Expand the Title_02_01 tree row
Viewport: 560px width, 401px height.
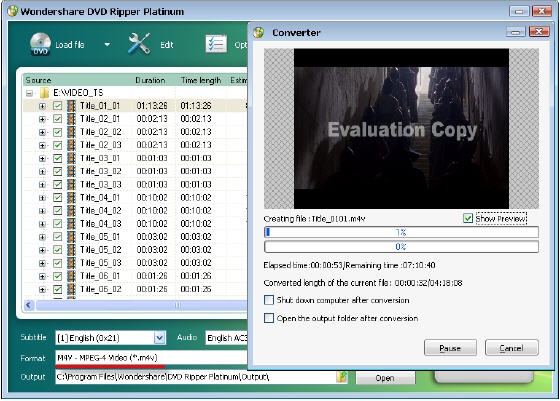point(42,119)
